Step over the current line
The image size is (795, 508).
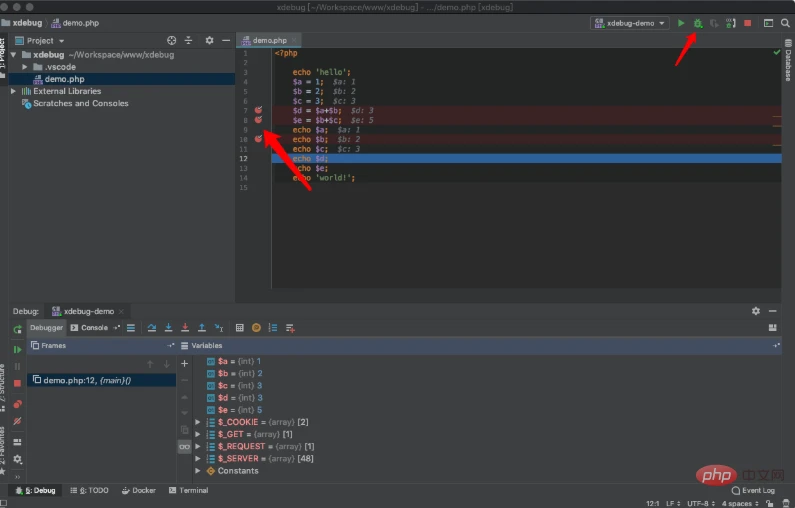tap(152, 328)
